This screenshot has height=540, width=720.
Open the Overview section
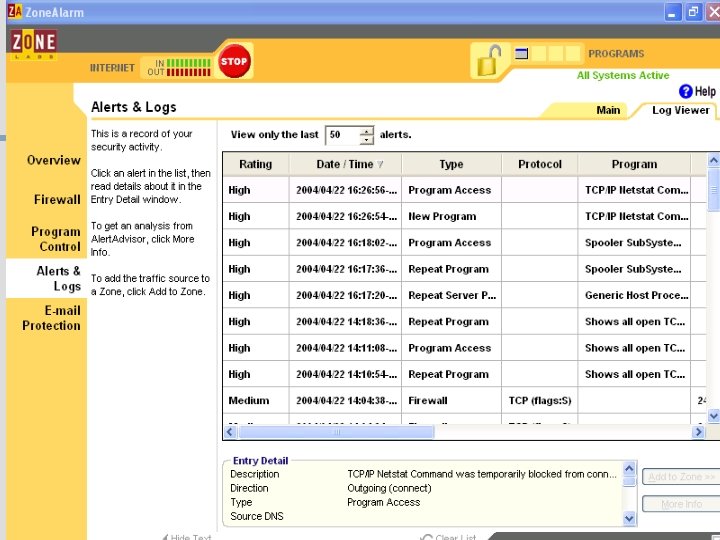point(54,160)
